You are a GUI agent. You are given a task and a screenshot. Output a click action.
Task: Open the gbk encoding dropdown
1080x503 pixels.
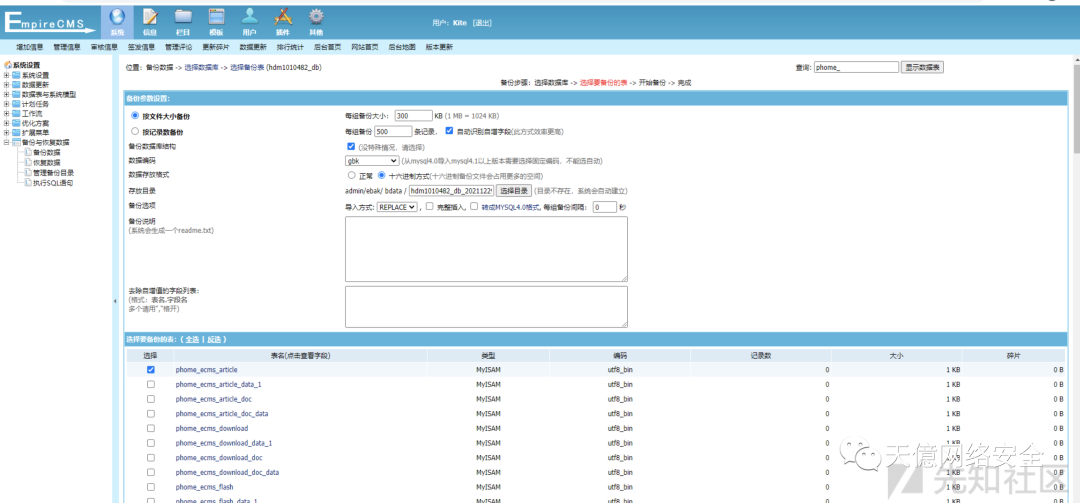pos(372,161)
